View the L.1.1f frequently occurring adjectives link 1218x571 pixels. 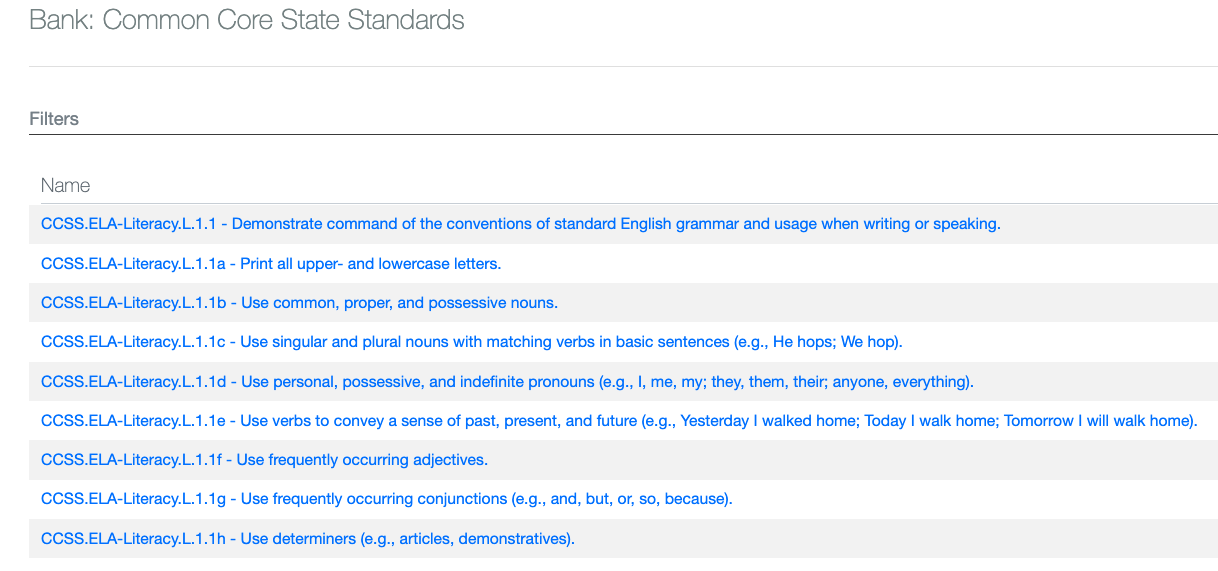point(264,460)
